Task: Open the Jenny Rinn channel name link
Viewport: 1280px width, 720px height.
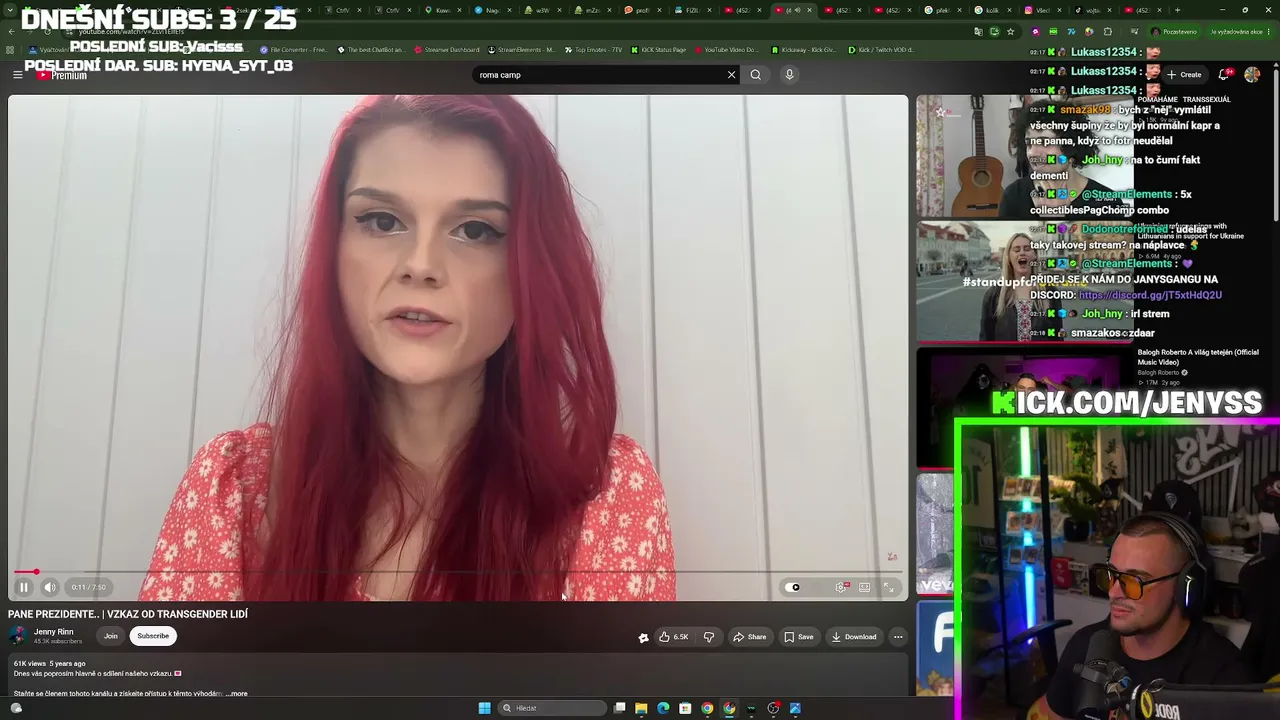Action: click(54, 632)
